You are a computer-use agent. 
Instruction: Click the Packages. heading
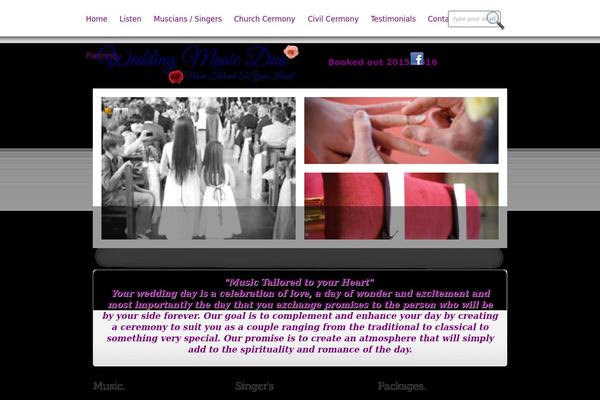tap(401, 386)
